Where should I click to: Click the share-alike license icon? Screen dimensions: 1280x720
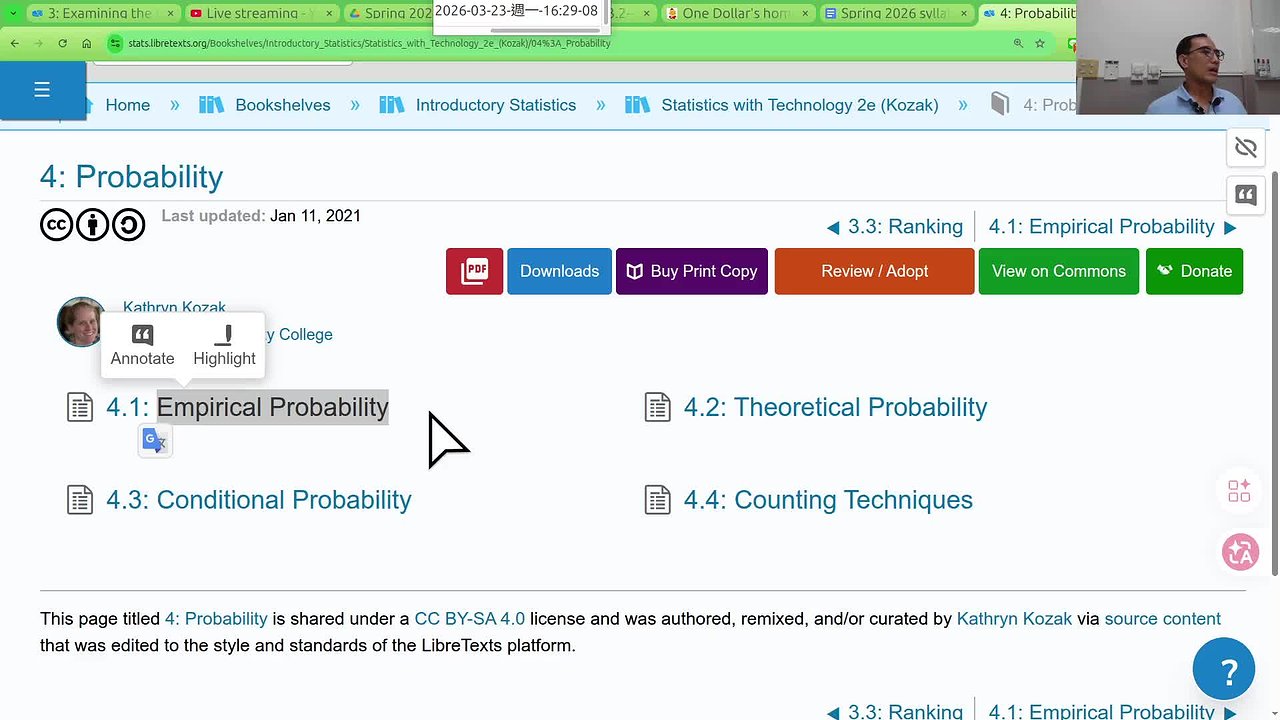128,225
